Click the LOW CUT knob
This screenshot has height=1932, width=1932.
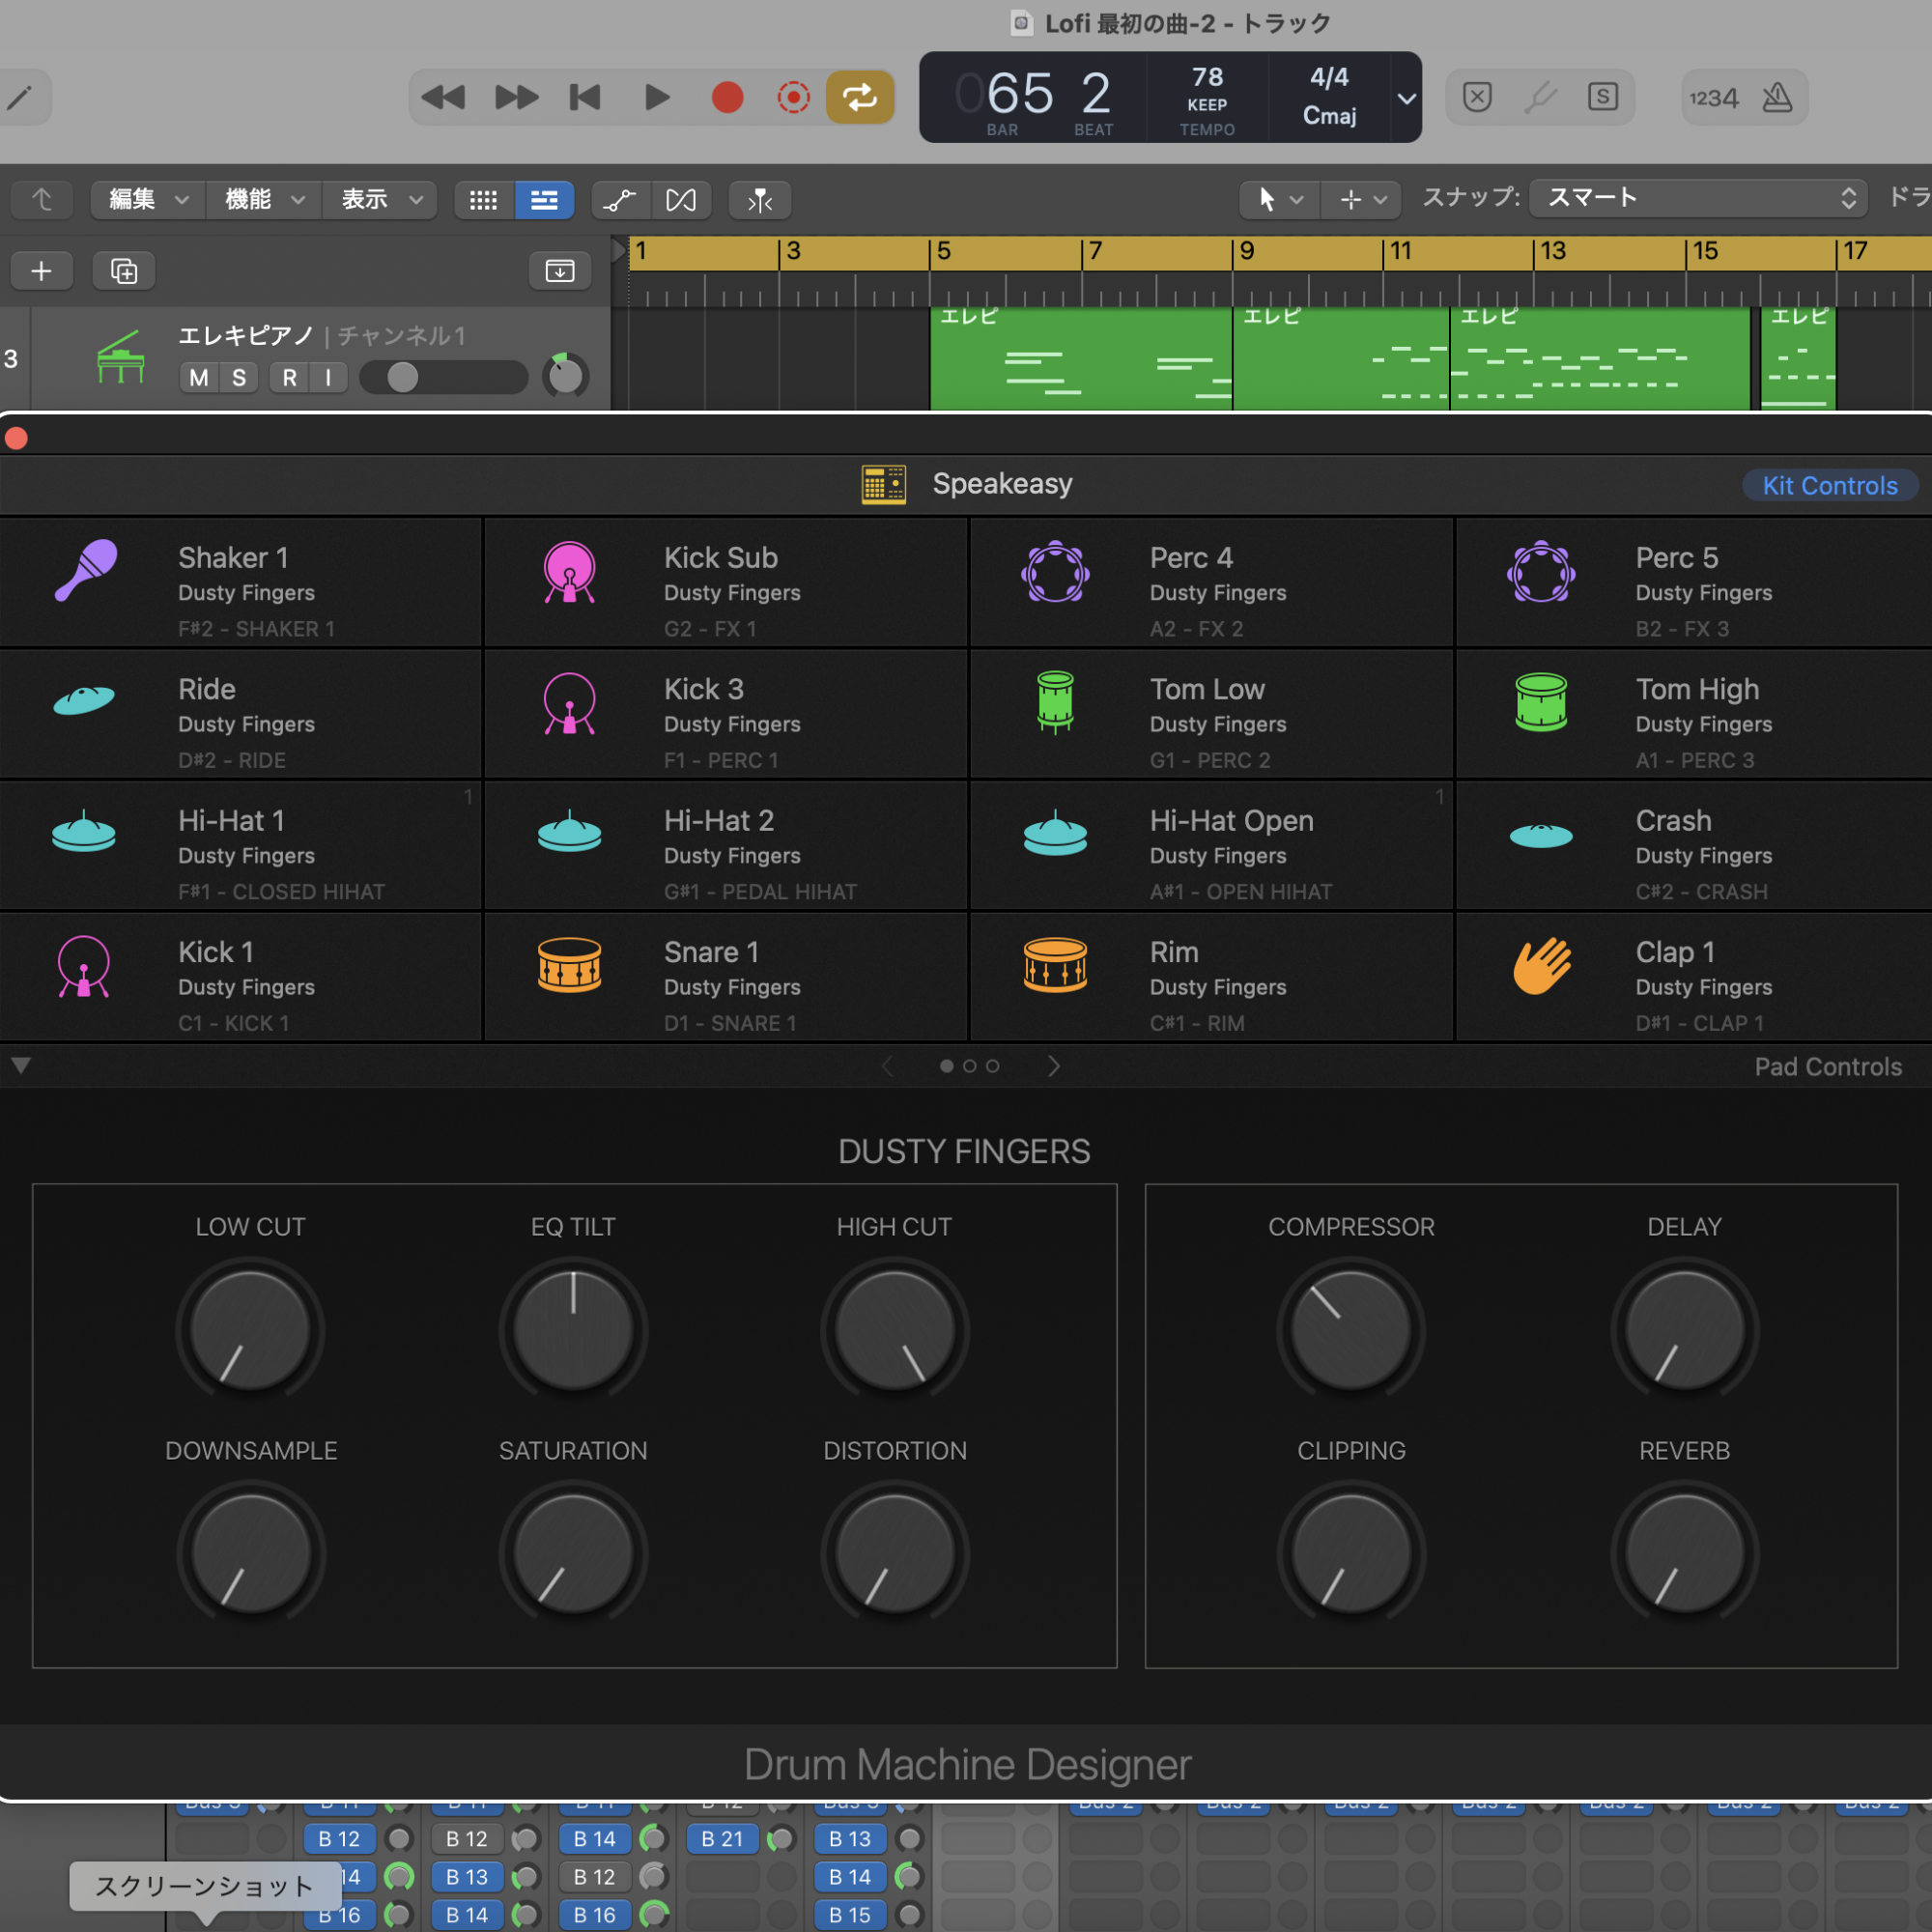250,1330
